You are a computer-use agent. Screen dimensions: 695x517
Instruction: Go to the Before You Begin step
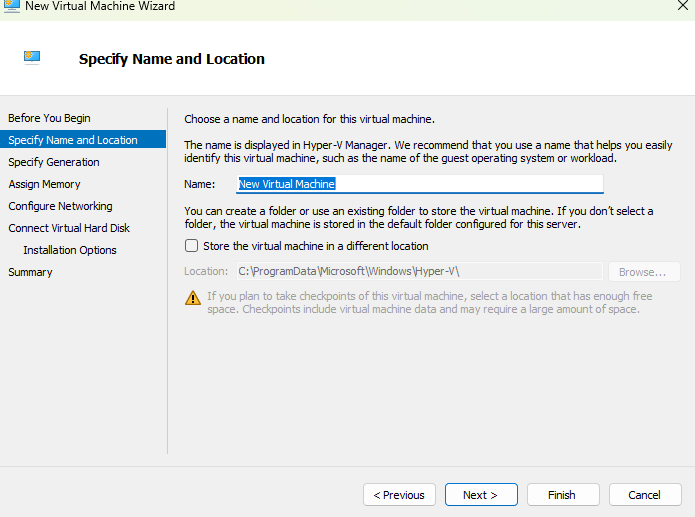click(49, 118)
